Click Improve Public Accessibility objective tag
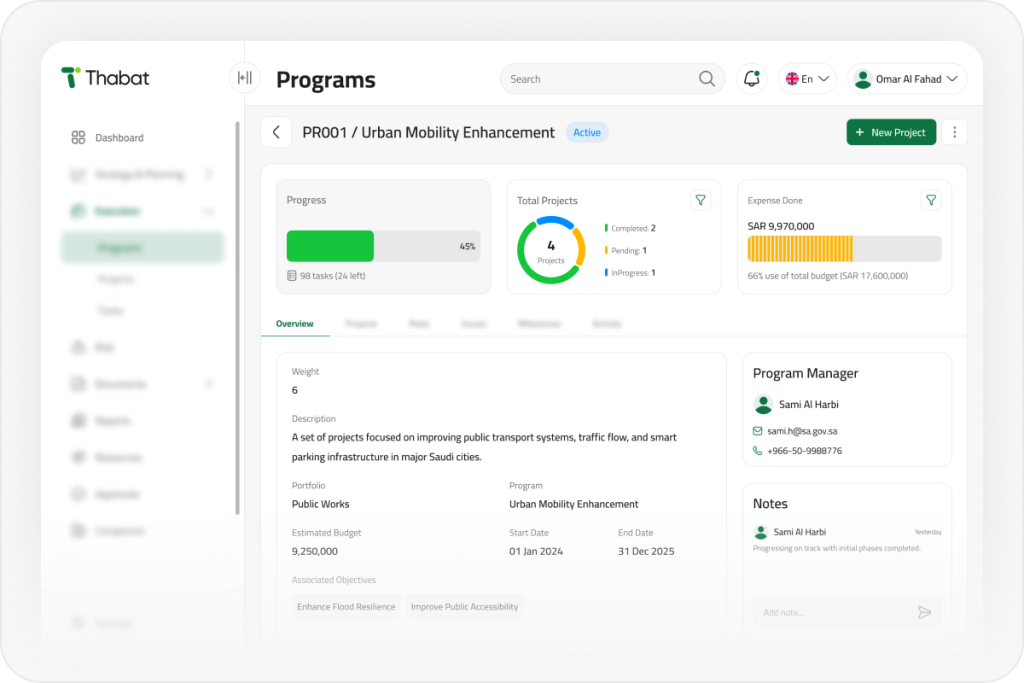 tap(464, 607)
